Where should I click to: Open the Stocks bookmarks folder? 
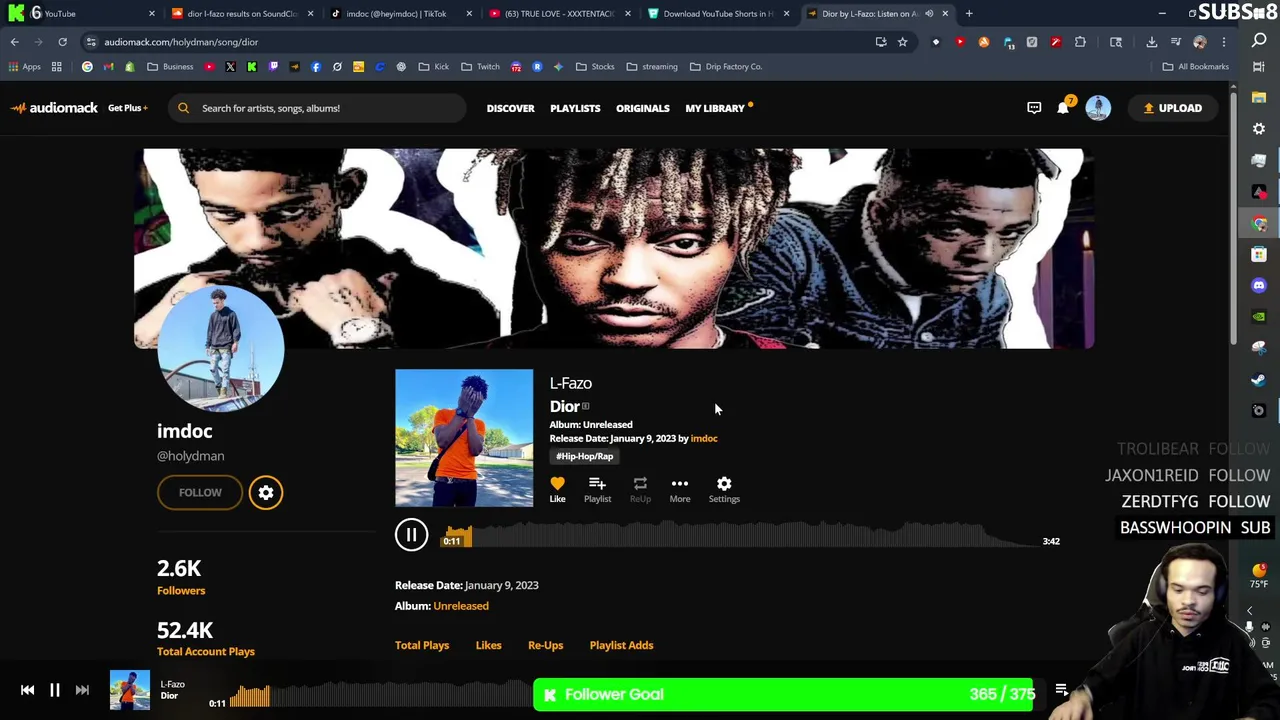(595, 67)
